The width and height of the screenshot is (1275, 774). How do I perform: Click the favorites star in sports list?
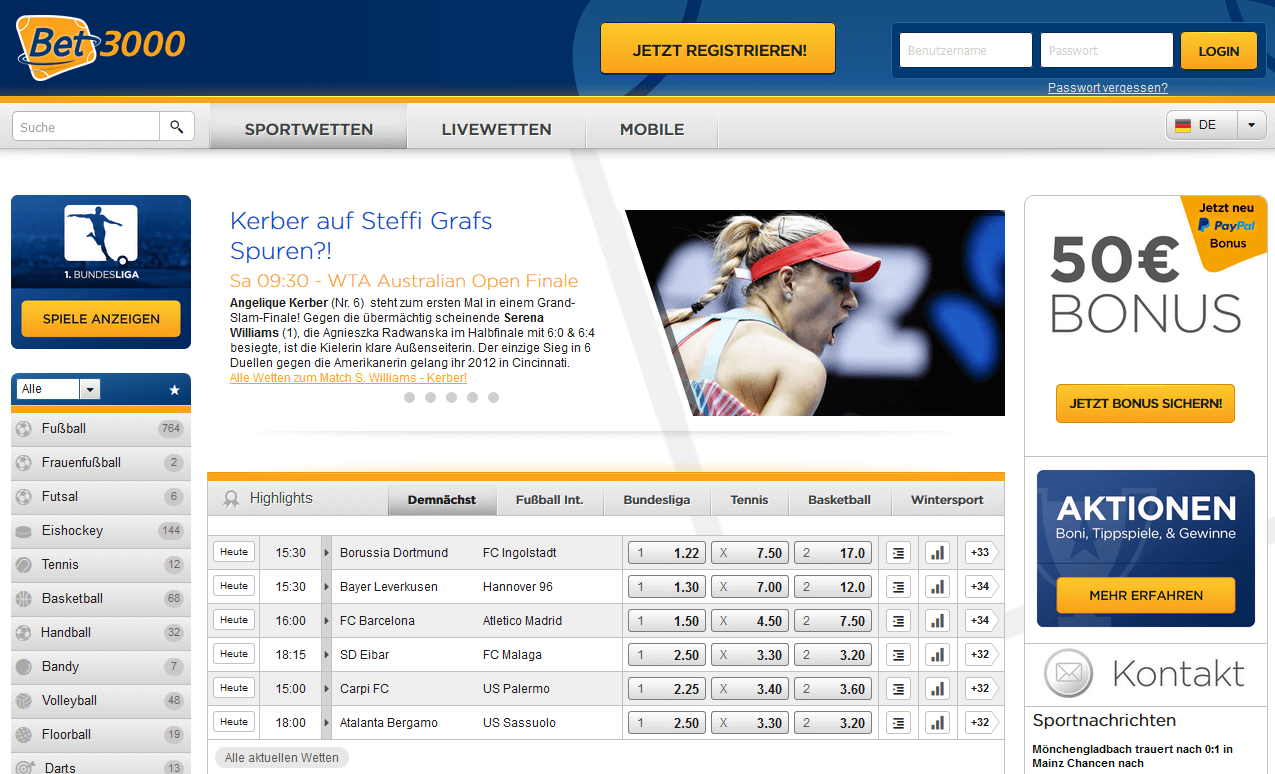coord(175,389)
